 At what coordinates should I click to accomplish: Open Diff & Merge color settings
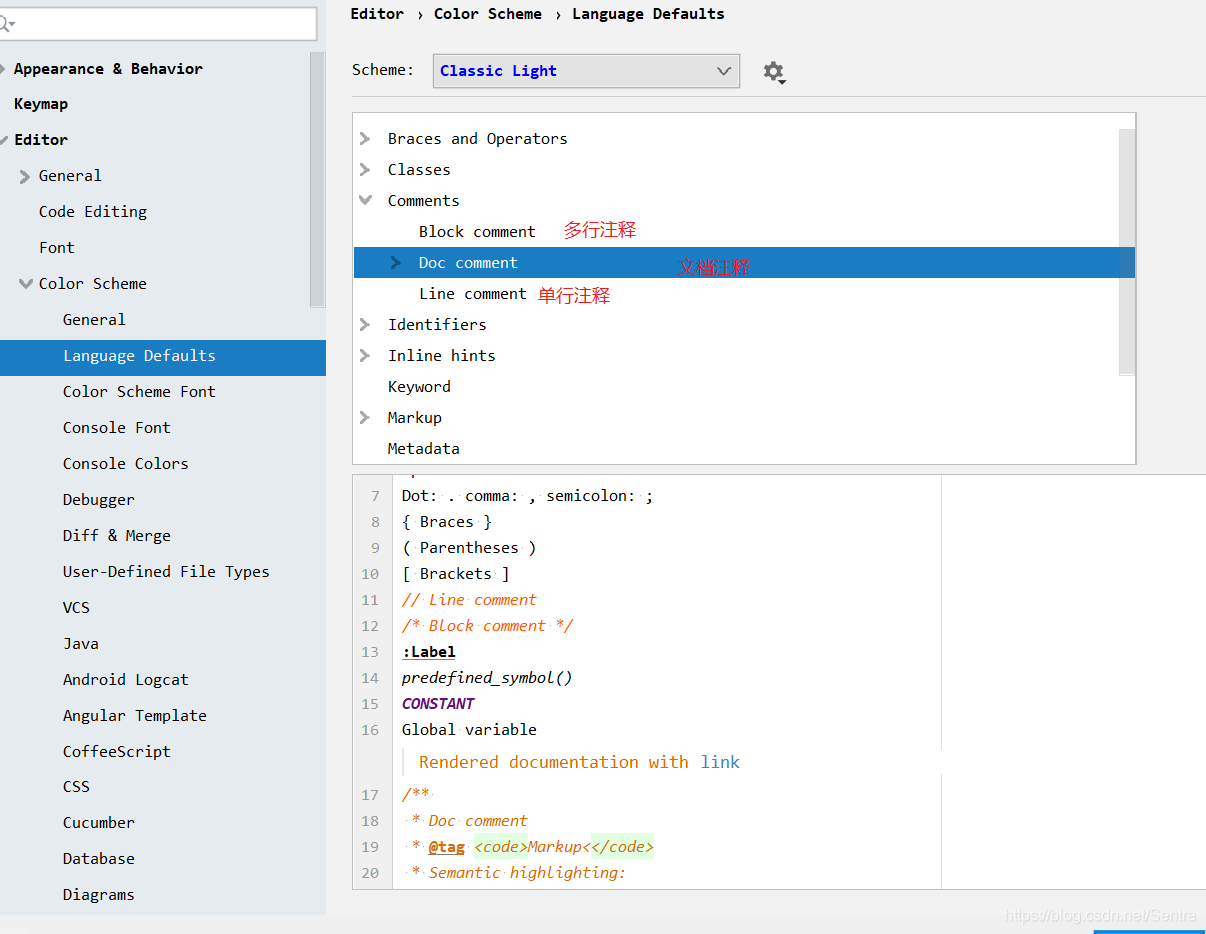click(x=117, y=536)
